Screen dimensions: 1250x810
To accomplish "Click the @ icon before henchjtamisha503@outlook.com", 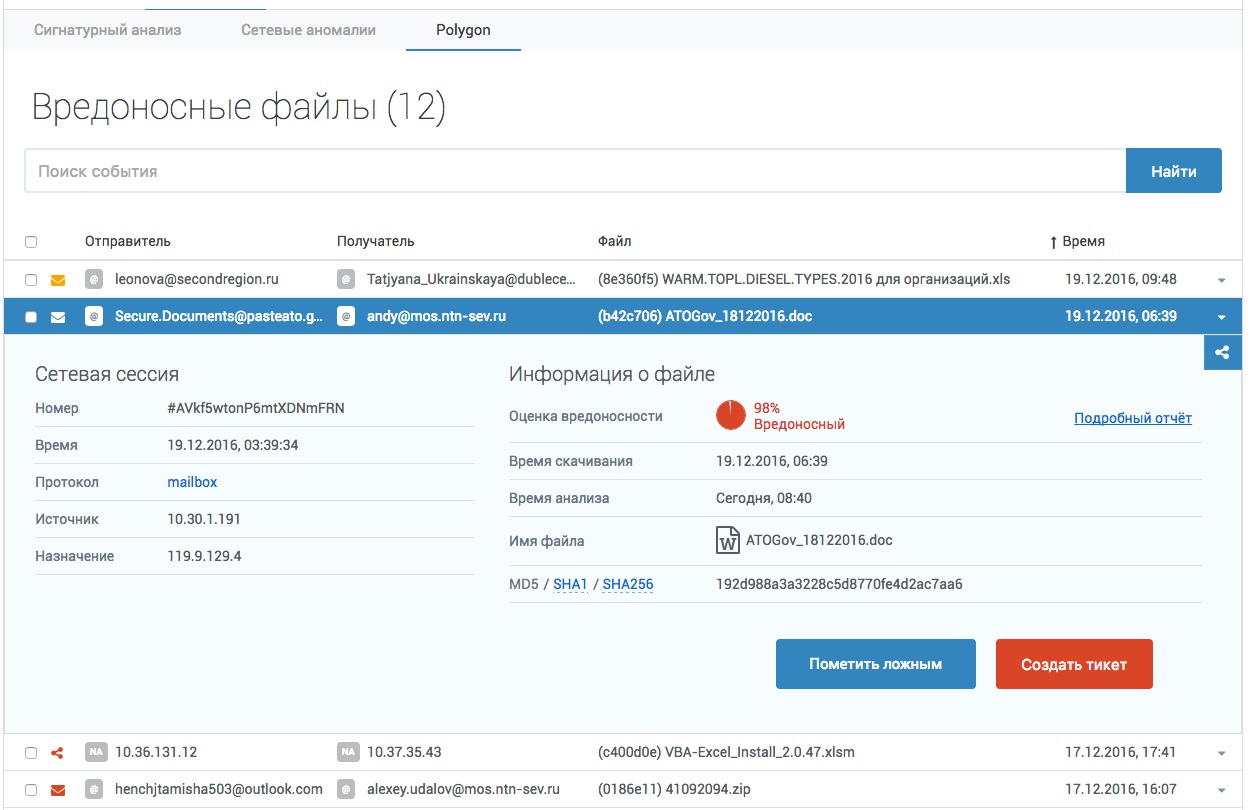I will click(x=95, y=789).
